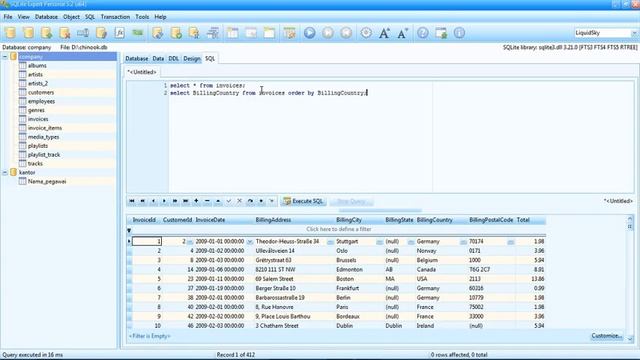The height and width of the screenshot is (360, 640).
Task: Open dropdown in BillingCity Stuttgart cell
Action: (x=379, y=242)
